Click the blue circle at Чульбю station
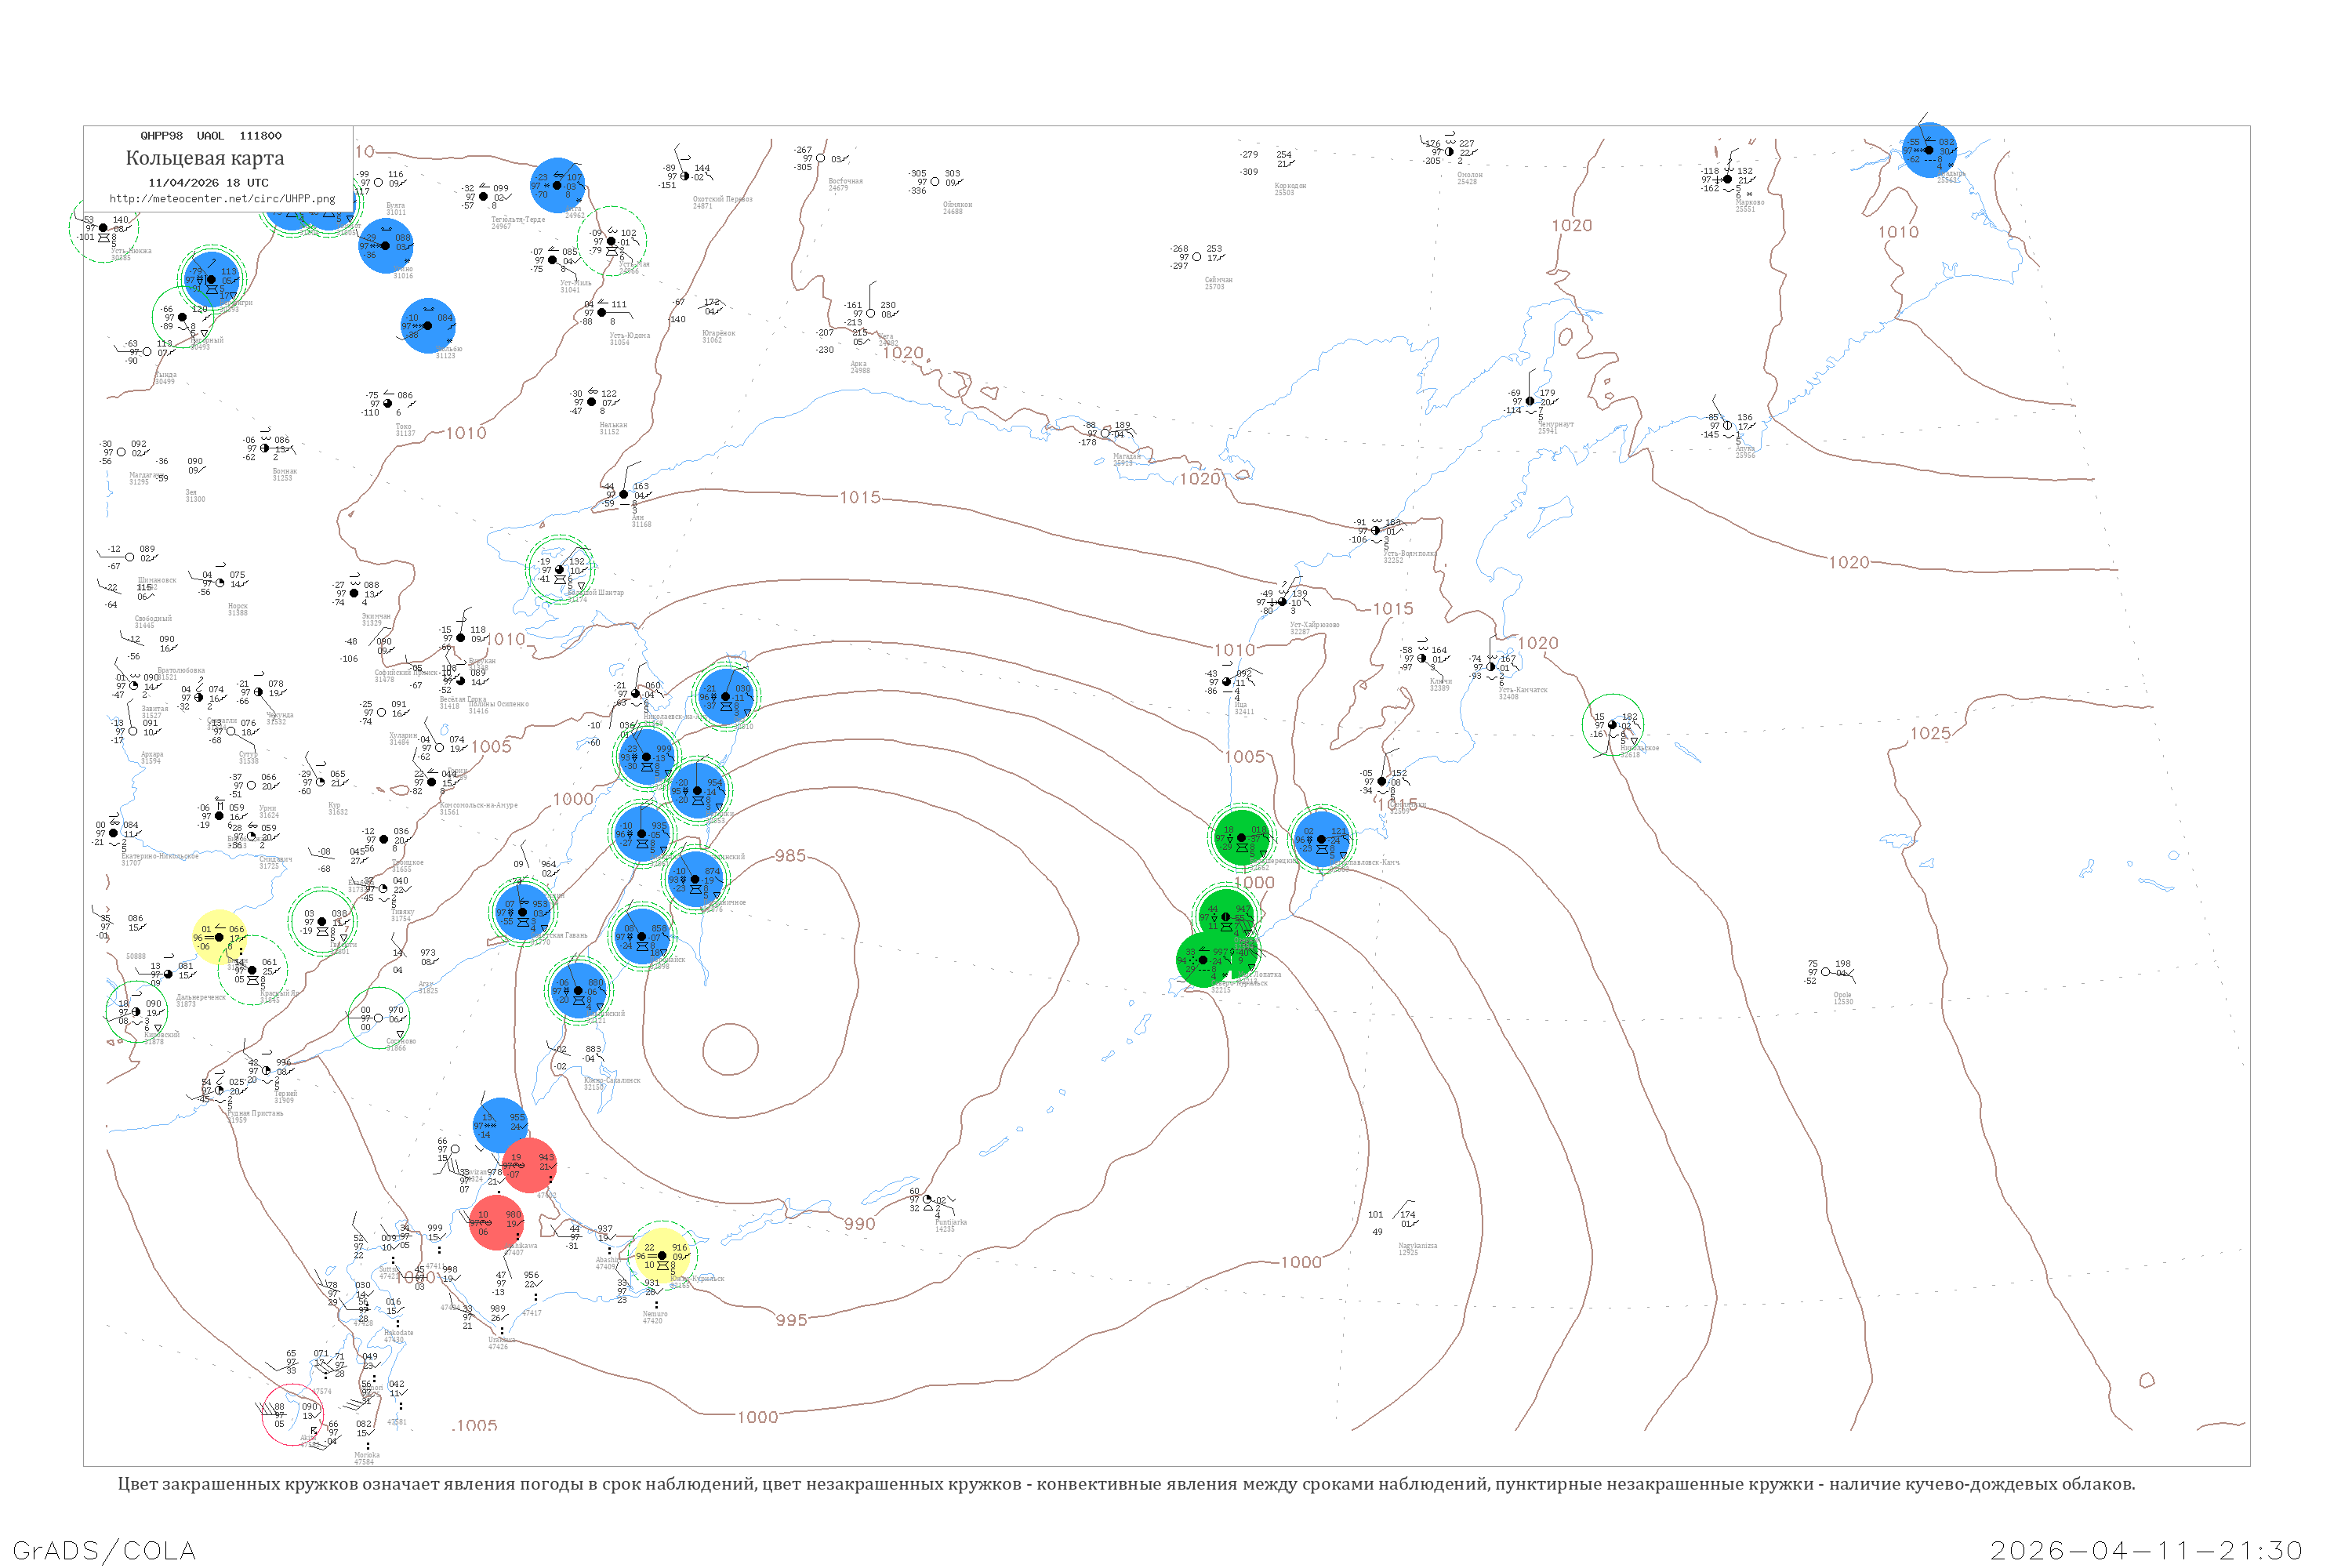The width and height of the screenshot is (2352, 1568). click(429, 326)
